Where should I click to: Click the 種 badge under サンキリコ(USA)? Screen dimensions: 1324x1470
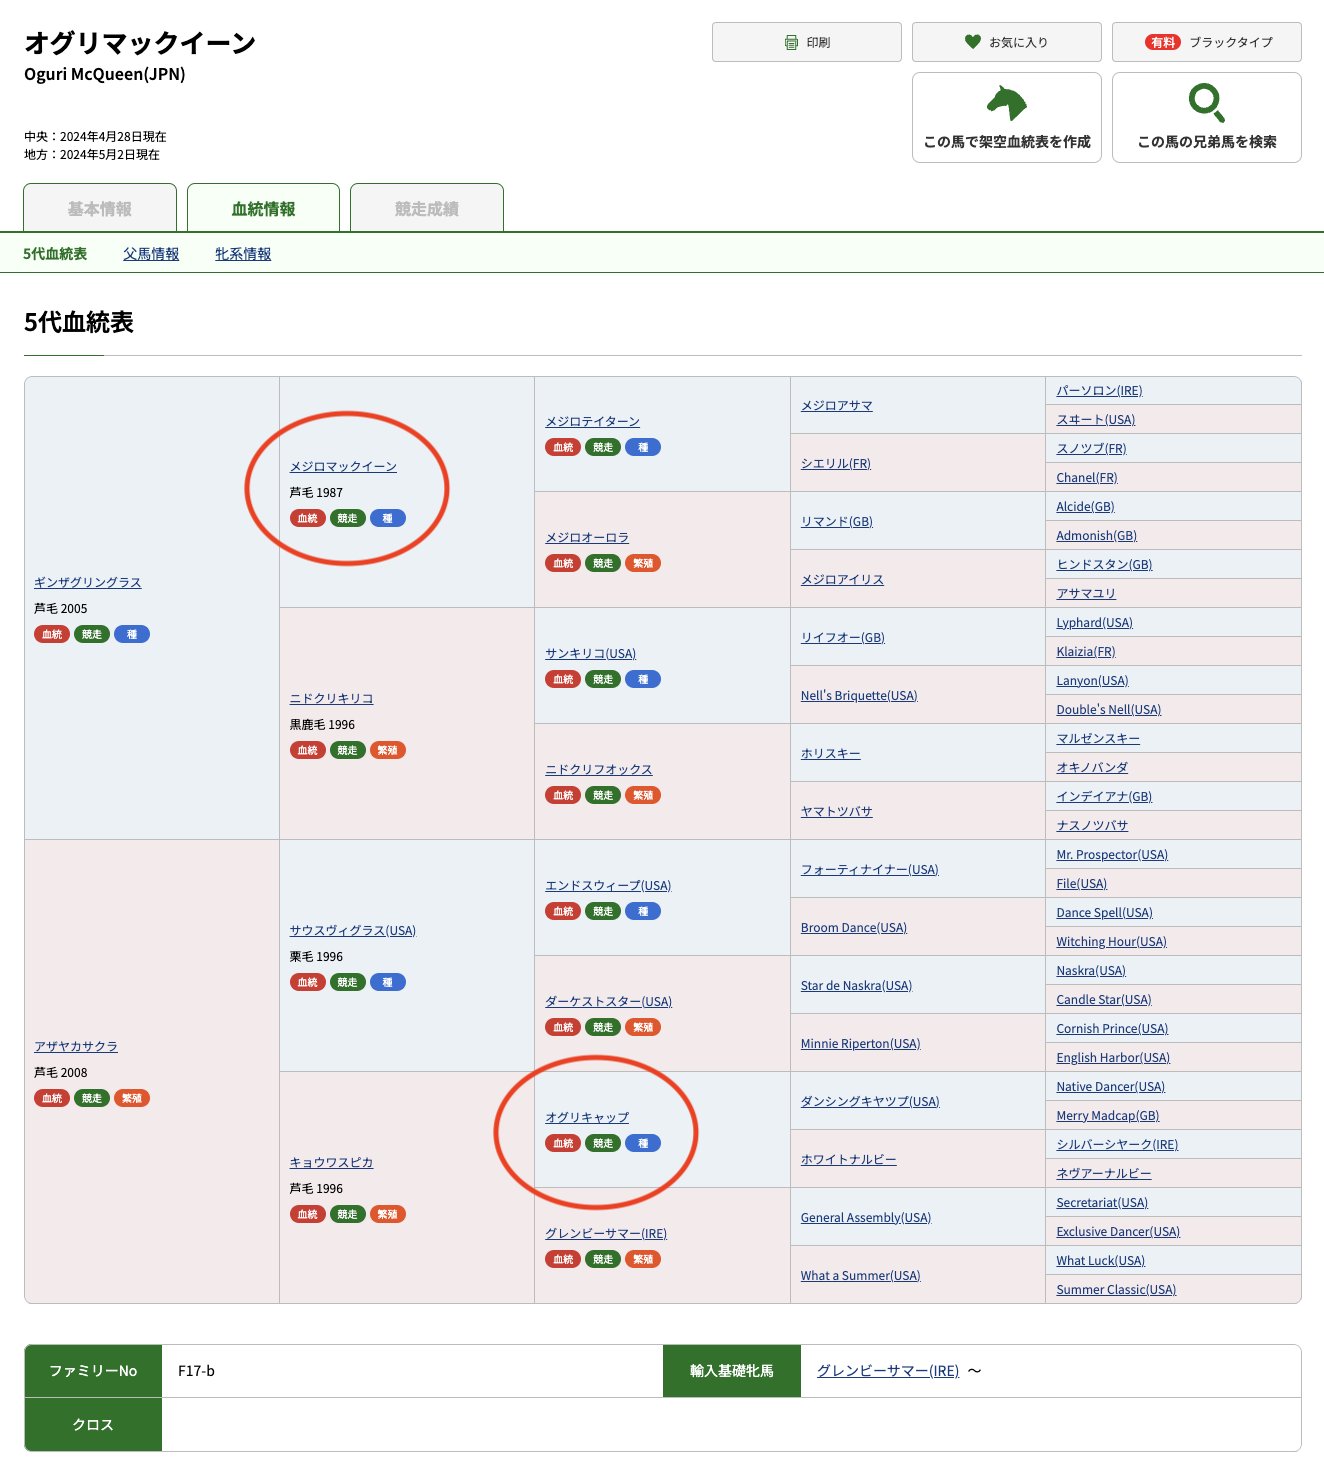click(x=643, y=679)
